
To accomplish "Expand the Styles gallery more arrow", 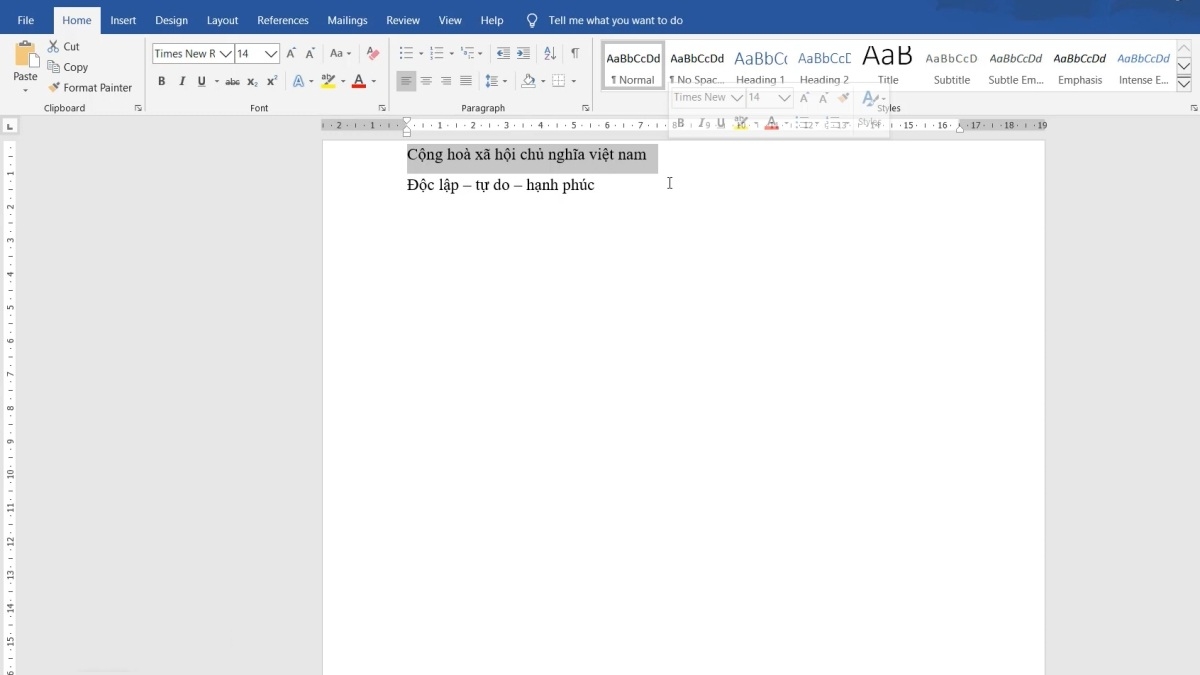I will pyautogui.click(x=1184, y=81).
